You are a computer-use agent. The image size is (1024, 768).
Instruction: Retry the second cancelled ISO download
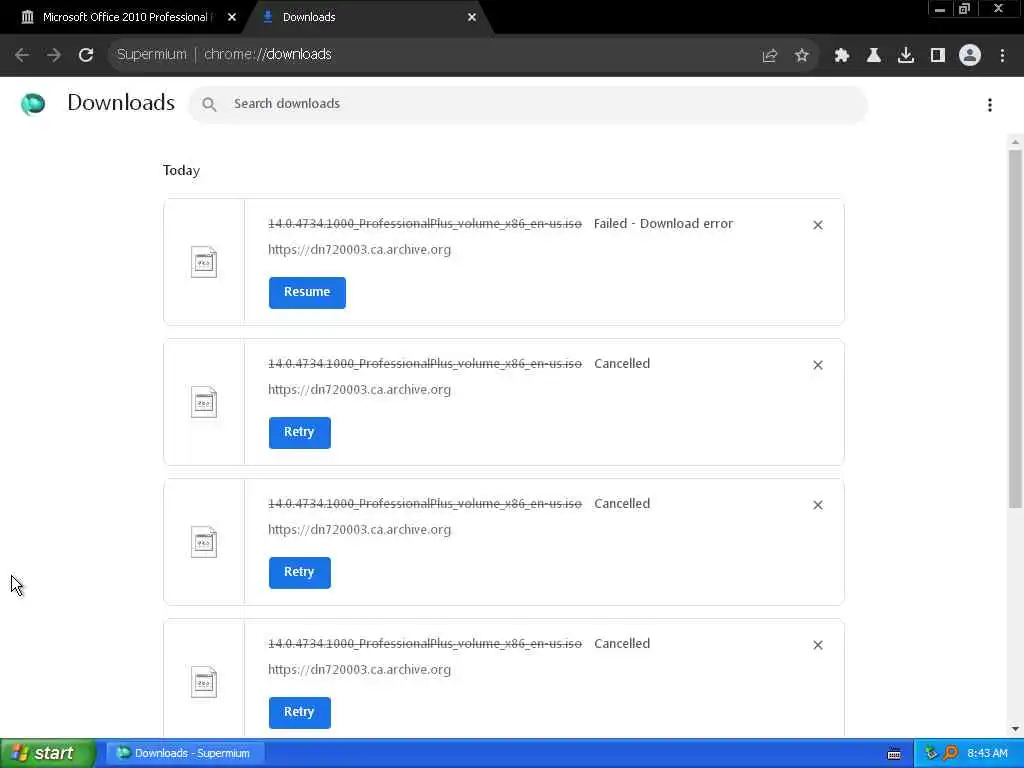tap(300, 573)
